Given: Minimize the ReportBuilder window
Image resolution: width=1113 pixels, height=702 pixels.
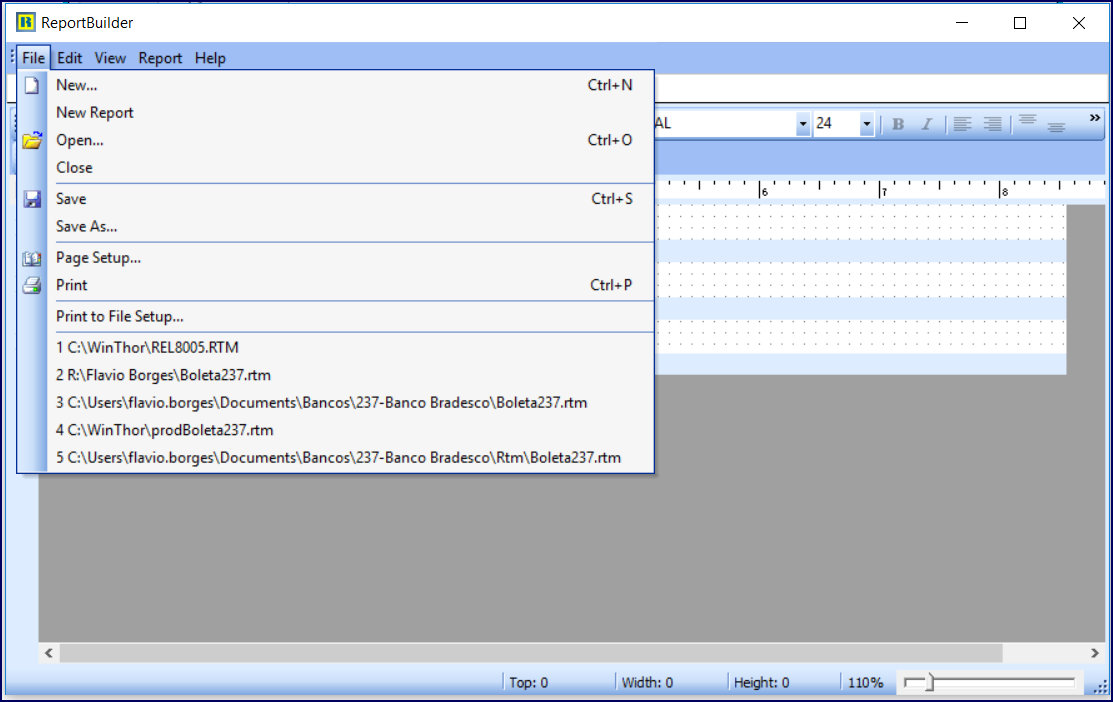Looking at the screenshot, I should coord(962,23).
